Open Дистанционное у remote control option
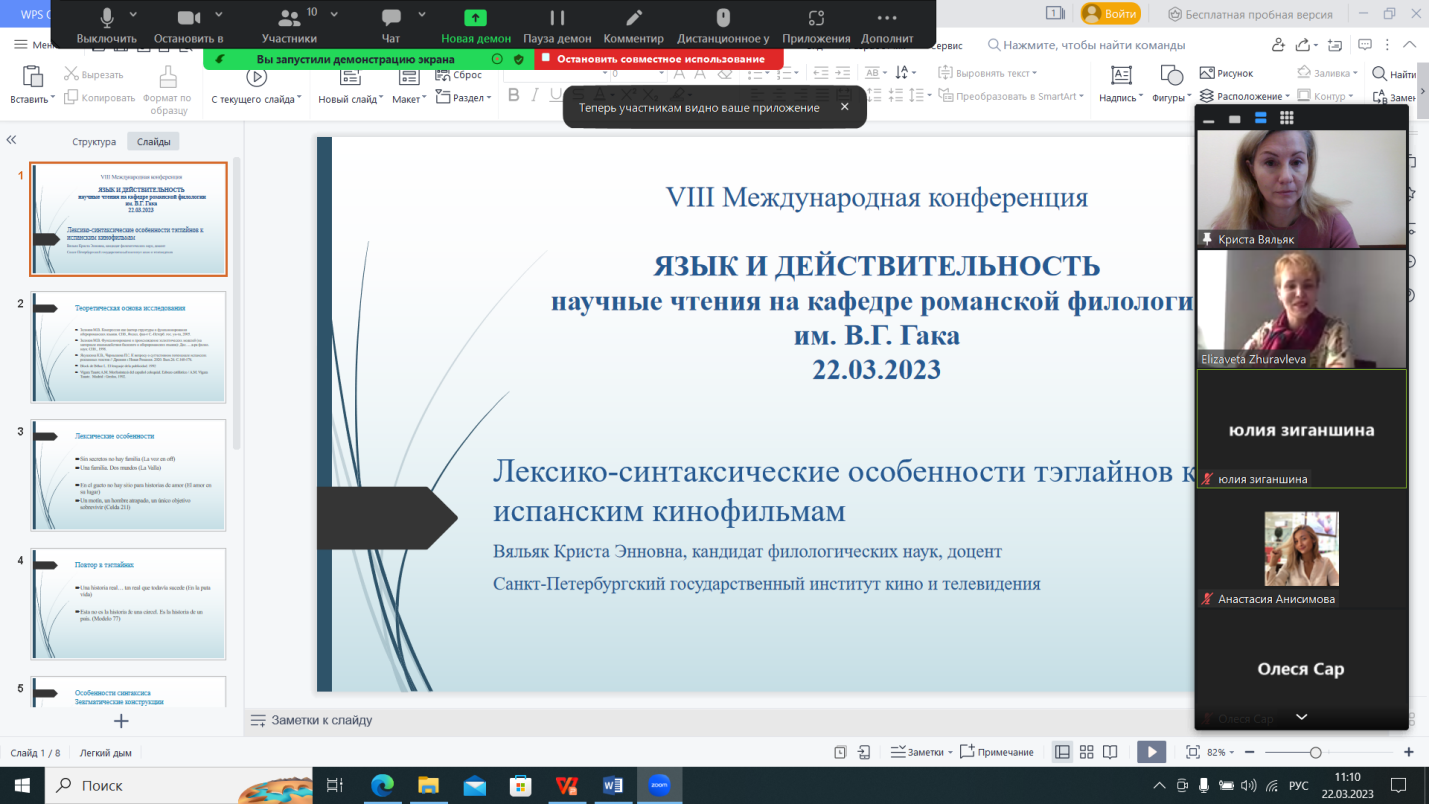The height and width of the screenshot is (804, 1429). point(723,25)
